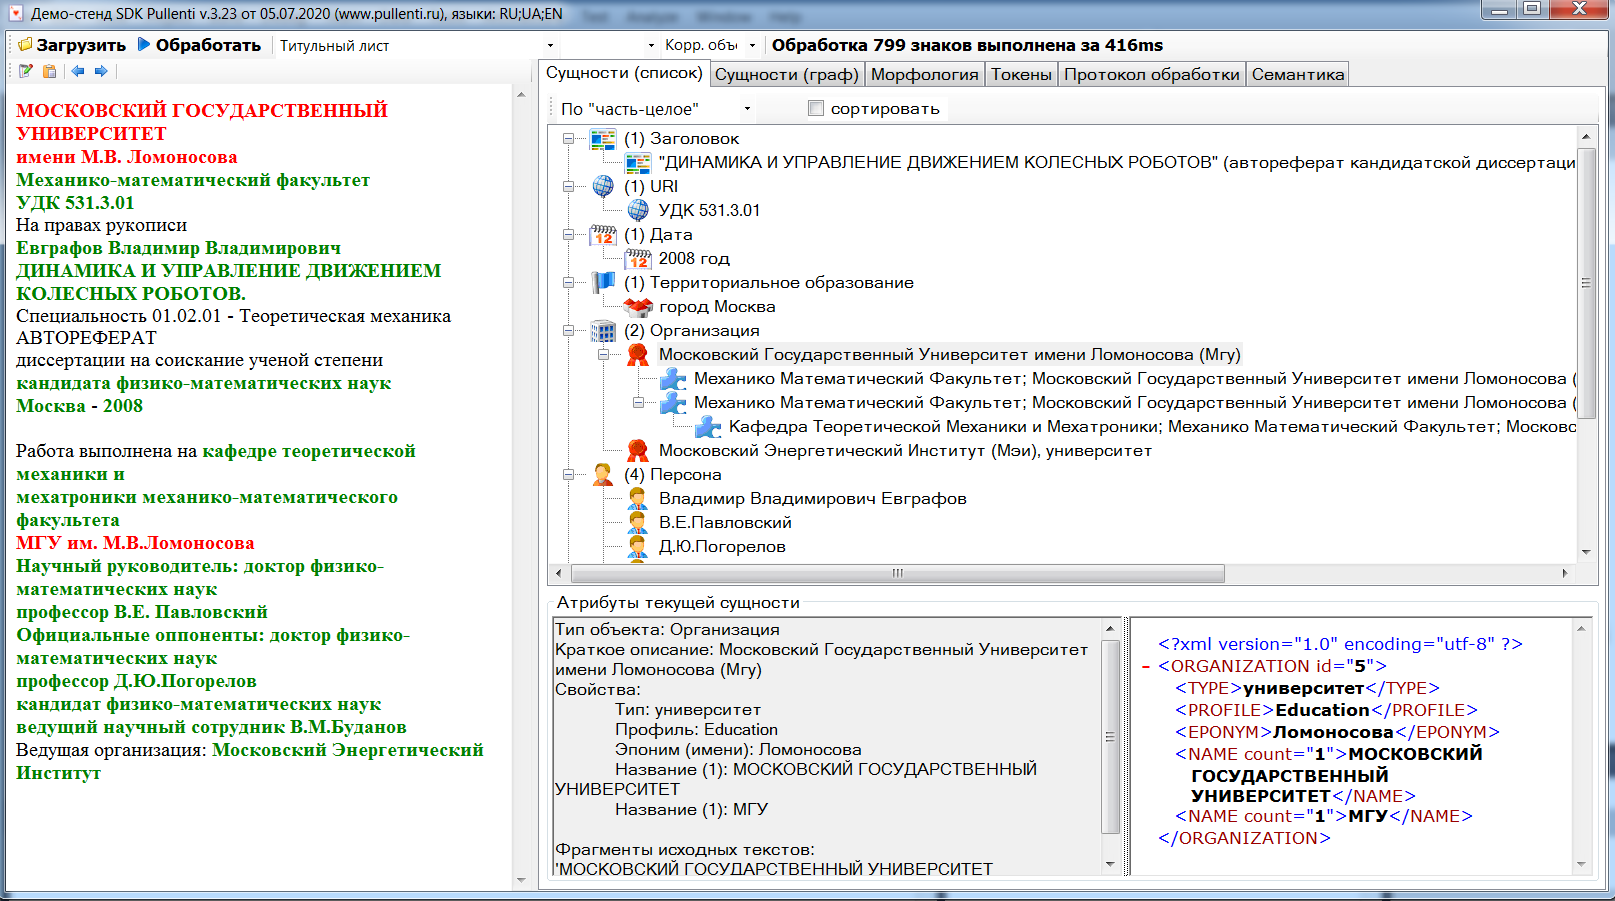Switch to the Морфология tab
Image resolution: width=1615 pixels, height=901 pixels.
tap(924, 74)
